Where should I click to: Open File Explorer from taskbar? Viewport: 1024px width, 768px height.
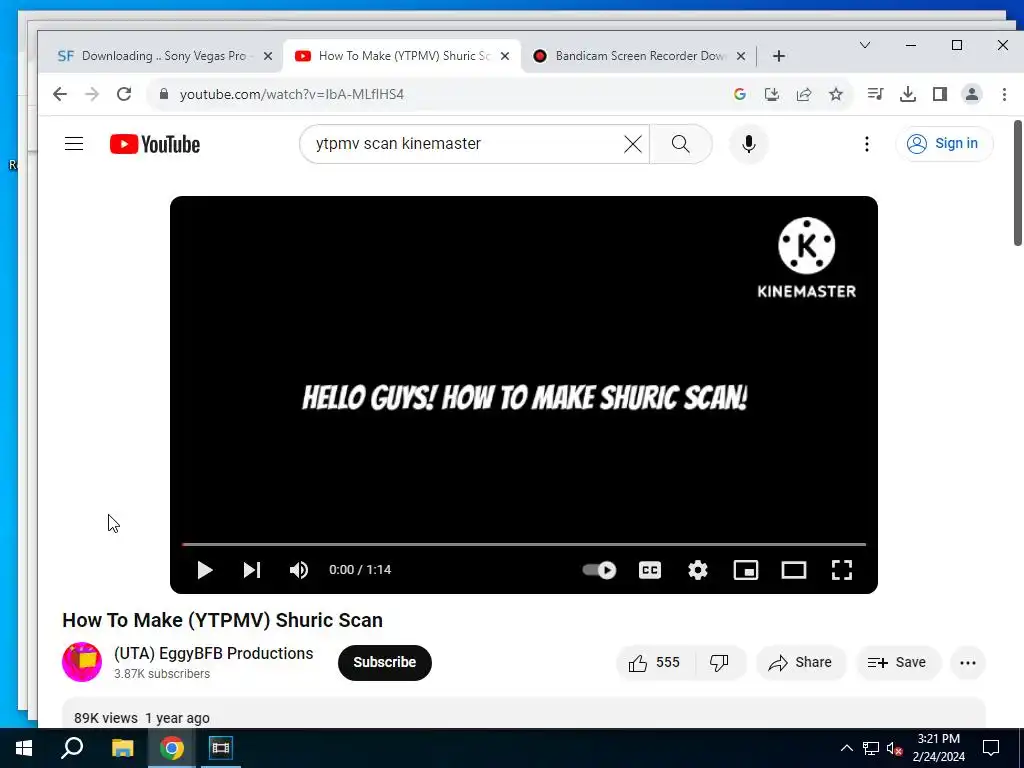122,748
